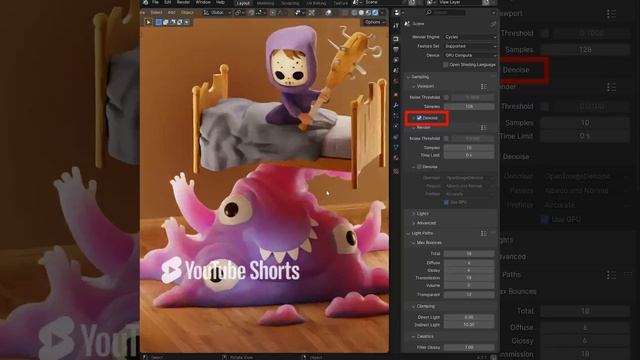640x360 pixels.
Task: Open the Physics properties tab icon
Action: point(396,127)
